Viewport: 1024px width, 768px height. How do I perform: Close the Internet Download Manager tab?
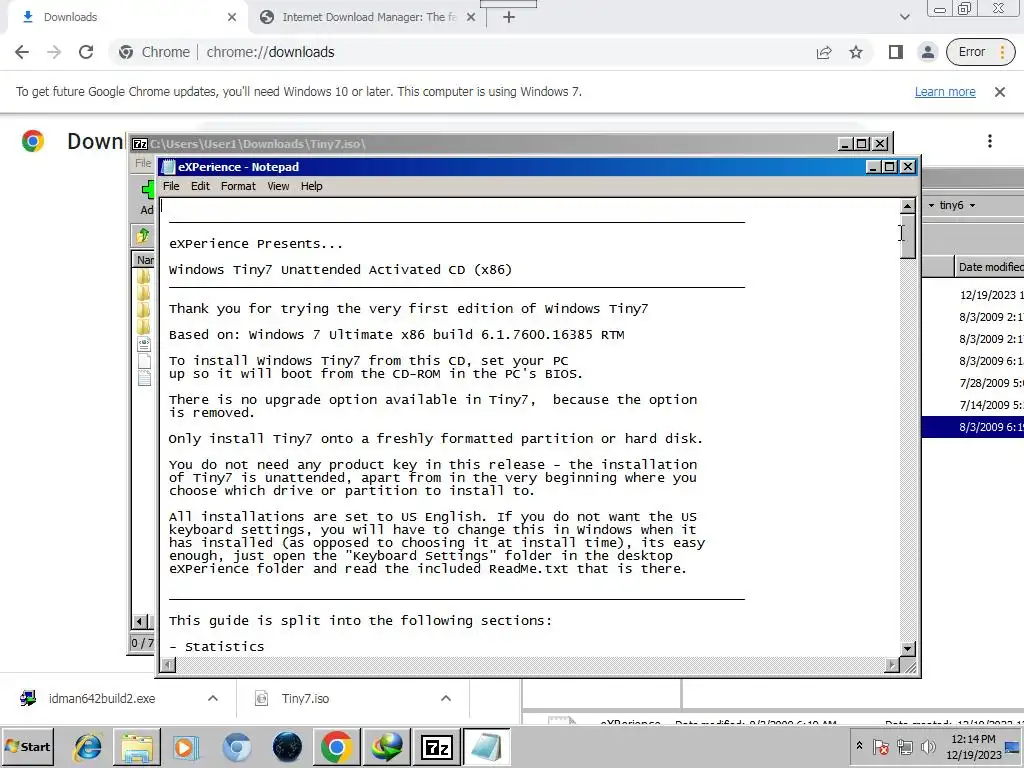point(471,18)
